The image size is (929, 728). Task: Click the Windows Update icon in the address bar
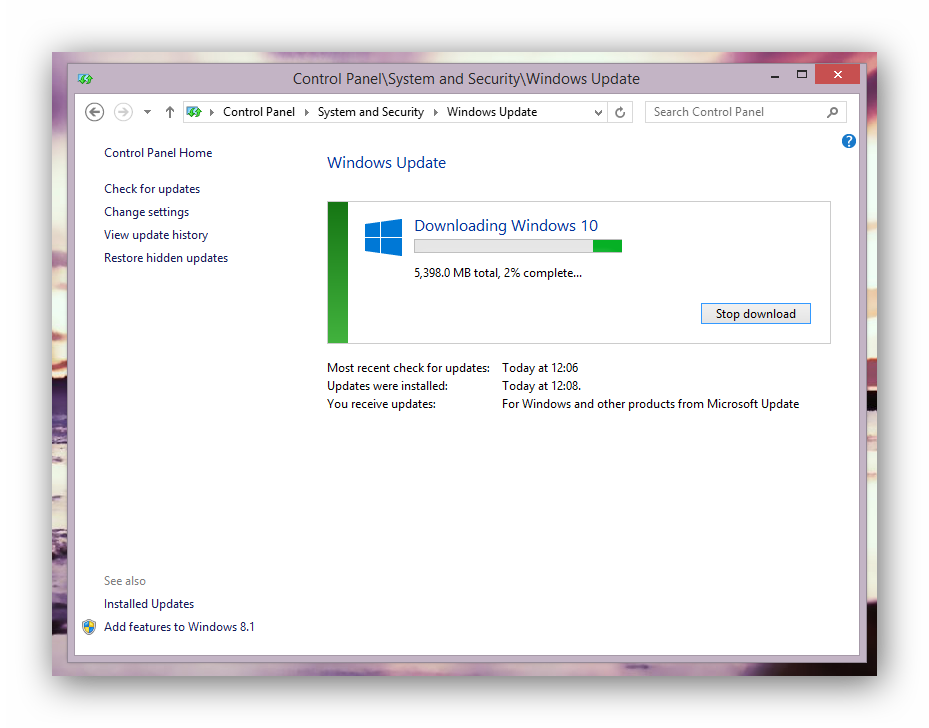click(194, 112)
